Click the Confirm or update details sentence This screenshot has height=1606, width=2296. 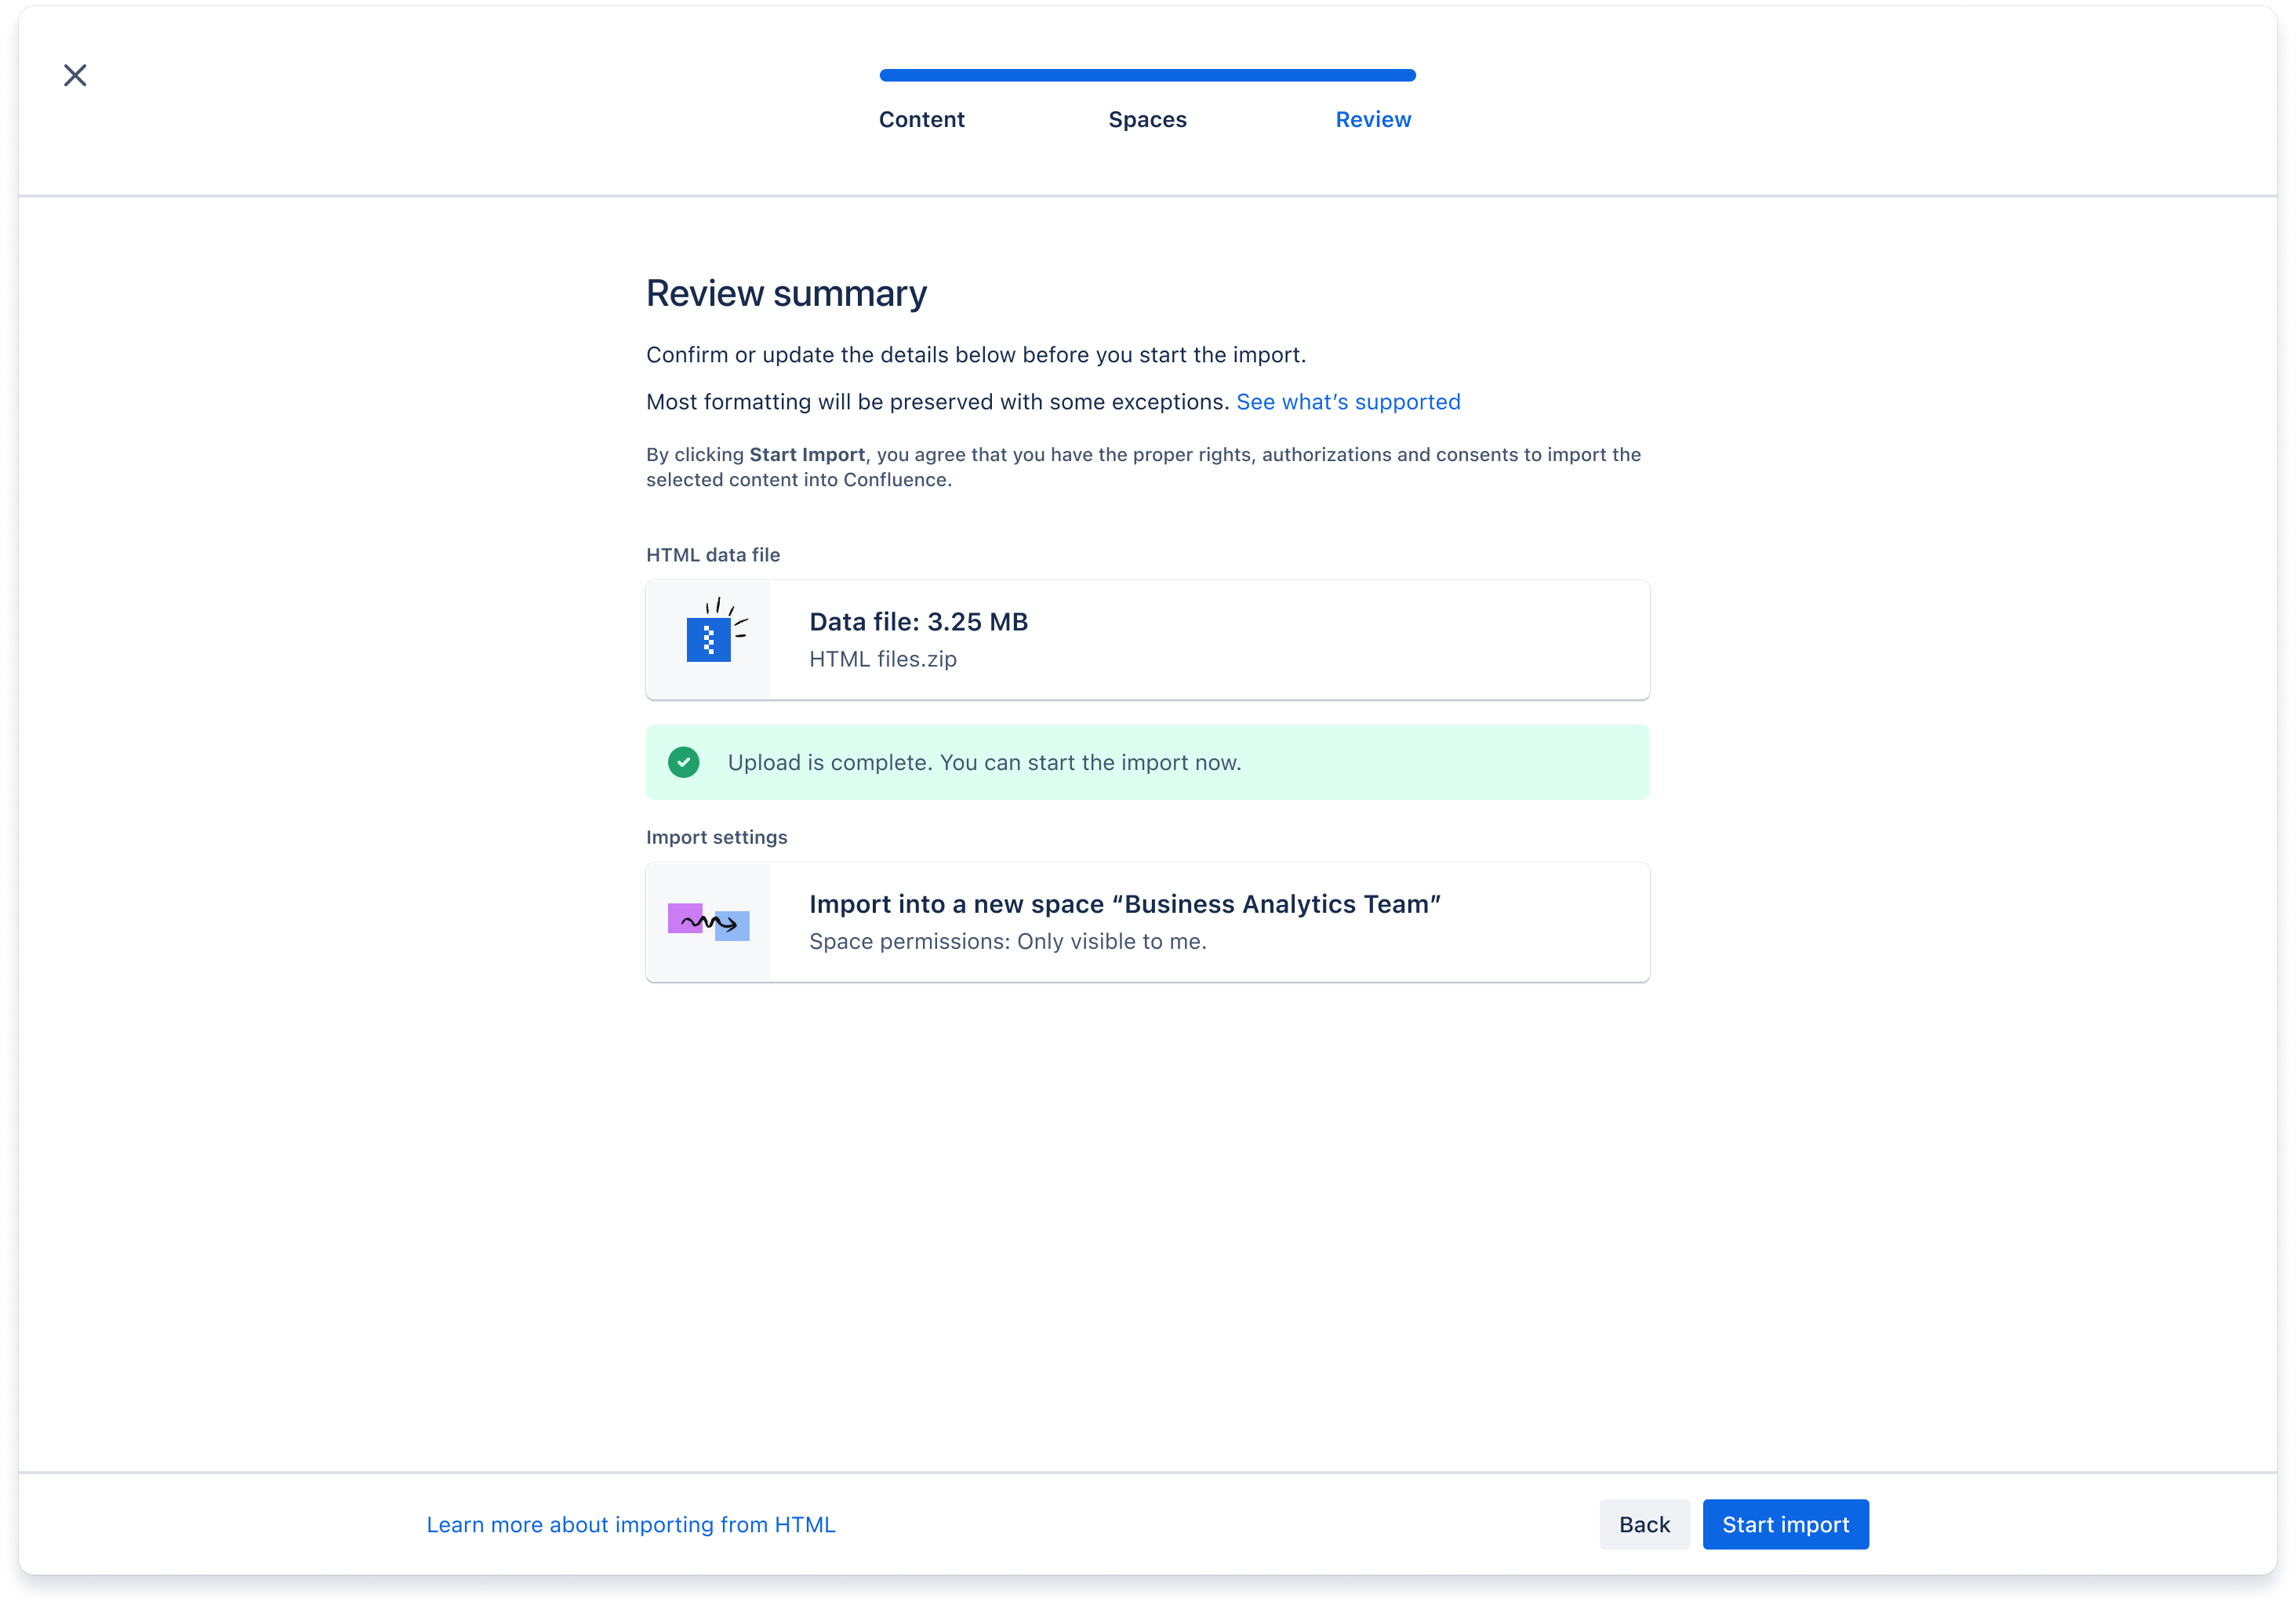(x=976, y=354)
